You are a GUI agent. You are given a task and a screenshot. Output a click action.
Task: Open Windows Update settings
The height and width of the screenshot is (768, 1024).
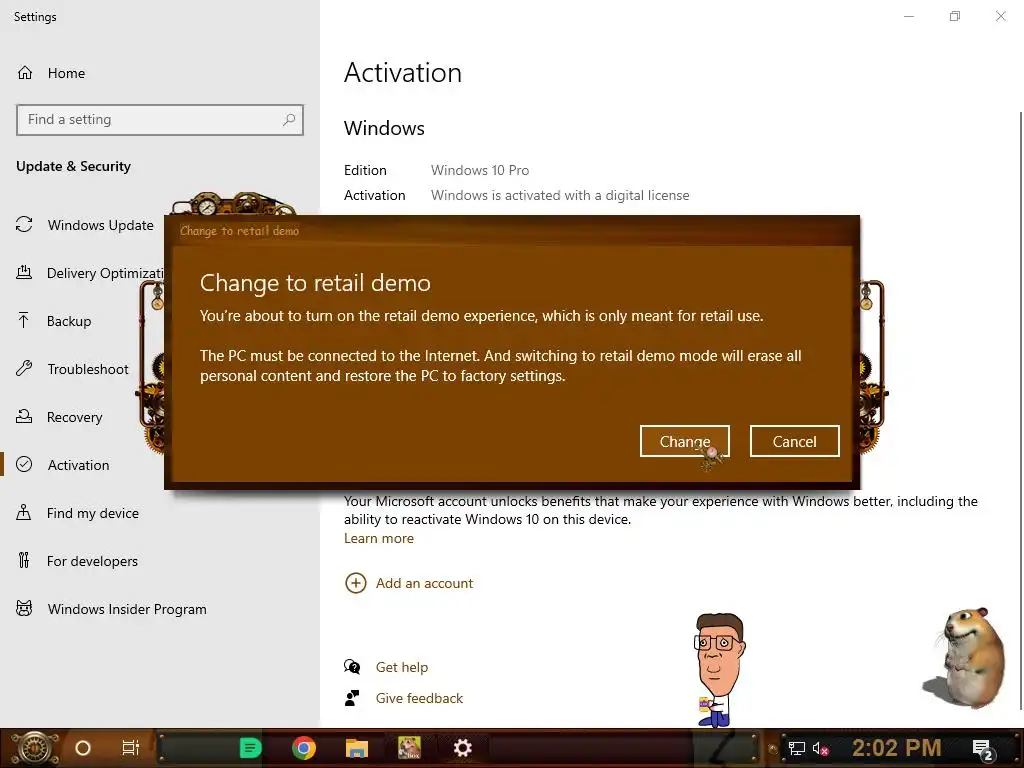[x=100, y=225]
